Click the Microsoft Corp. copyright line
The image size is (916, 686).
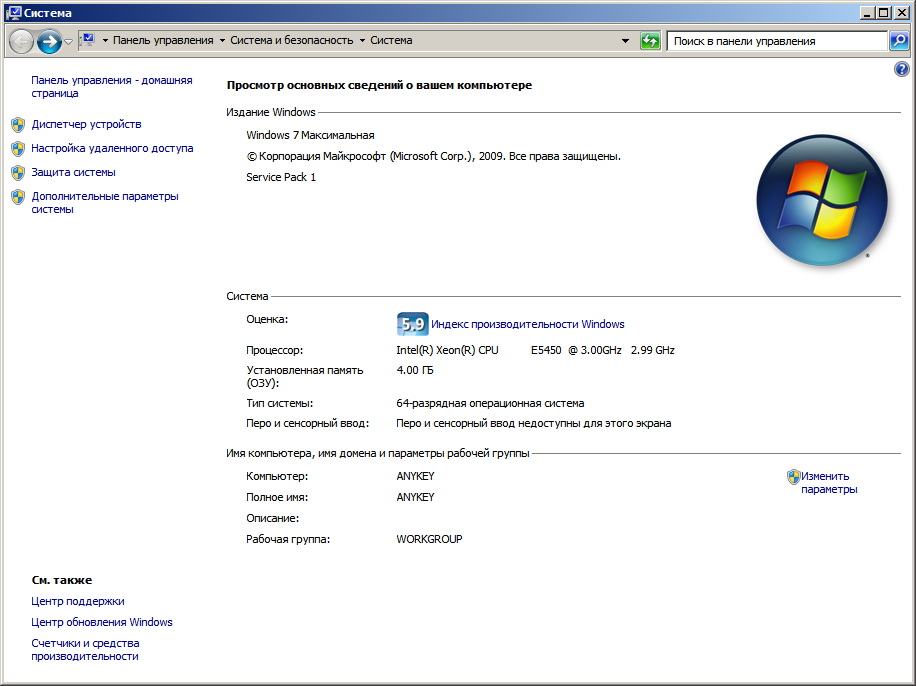pyautogui.click(x=433, y=156)
